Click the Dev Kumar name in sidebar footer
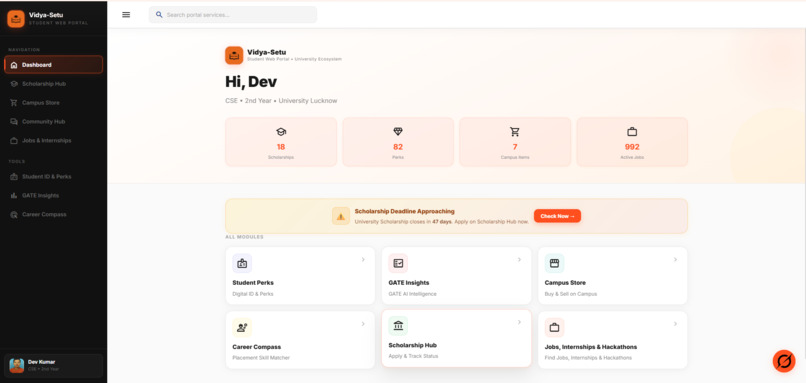806x383 pixels. pos(42,362)
